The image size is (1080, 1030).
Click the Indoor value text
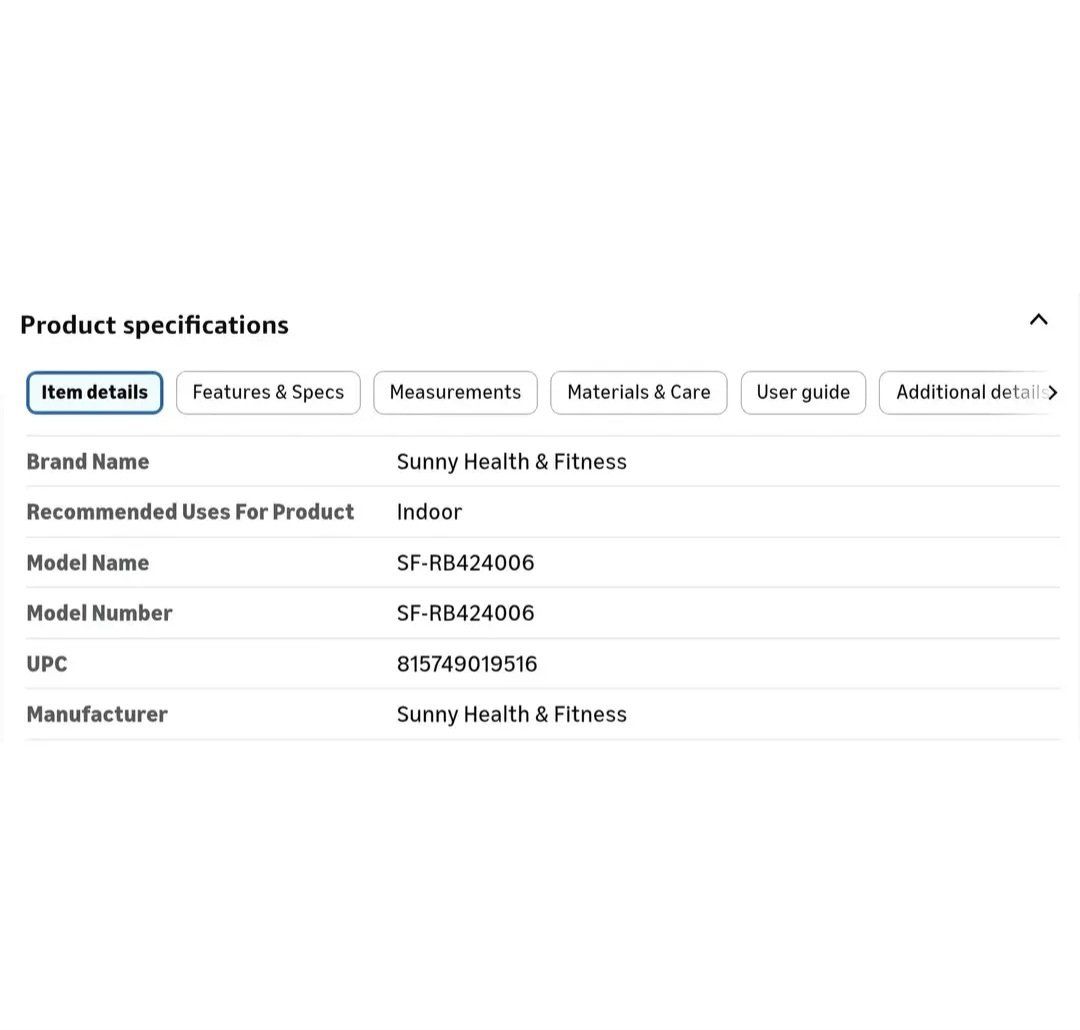tap(429, 511)
